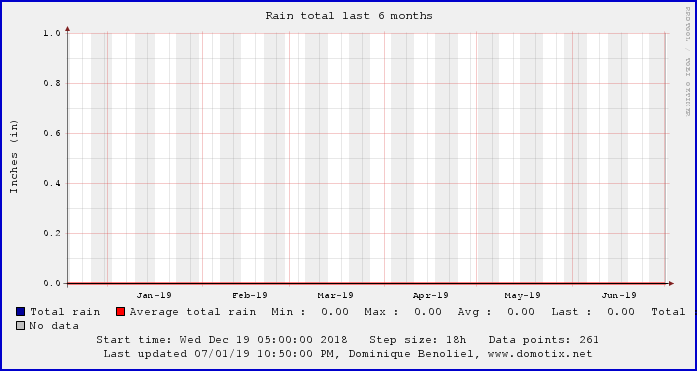Click the 'Jun-19' axis label
Image resolution: width=697 pixels, height=371 pixels.
point(619,295)
